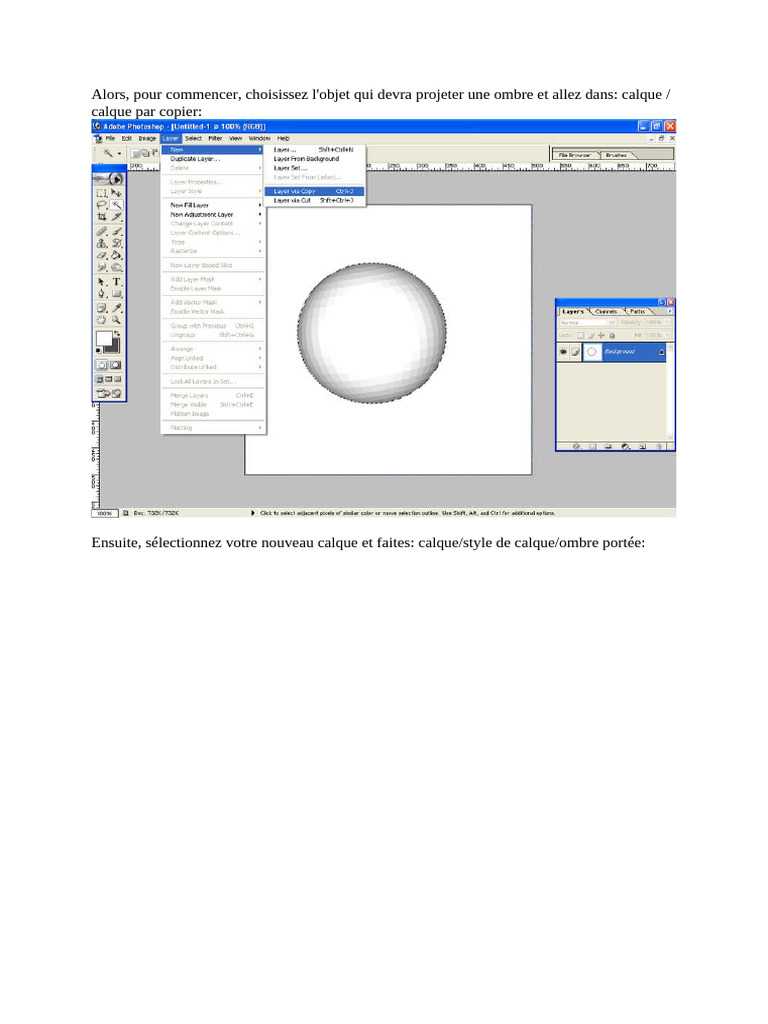
Task: Click Create new set folder icon
Action: [608, 446]
